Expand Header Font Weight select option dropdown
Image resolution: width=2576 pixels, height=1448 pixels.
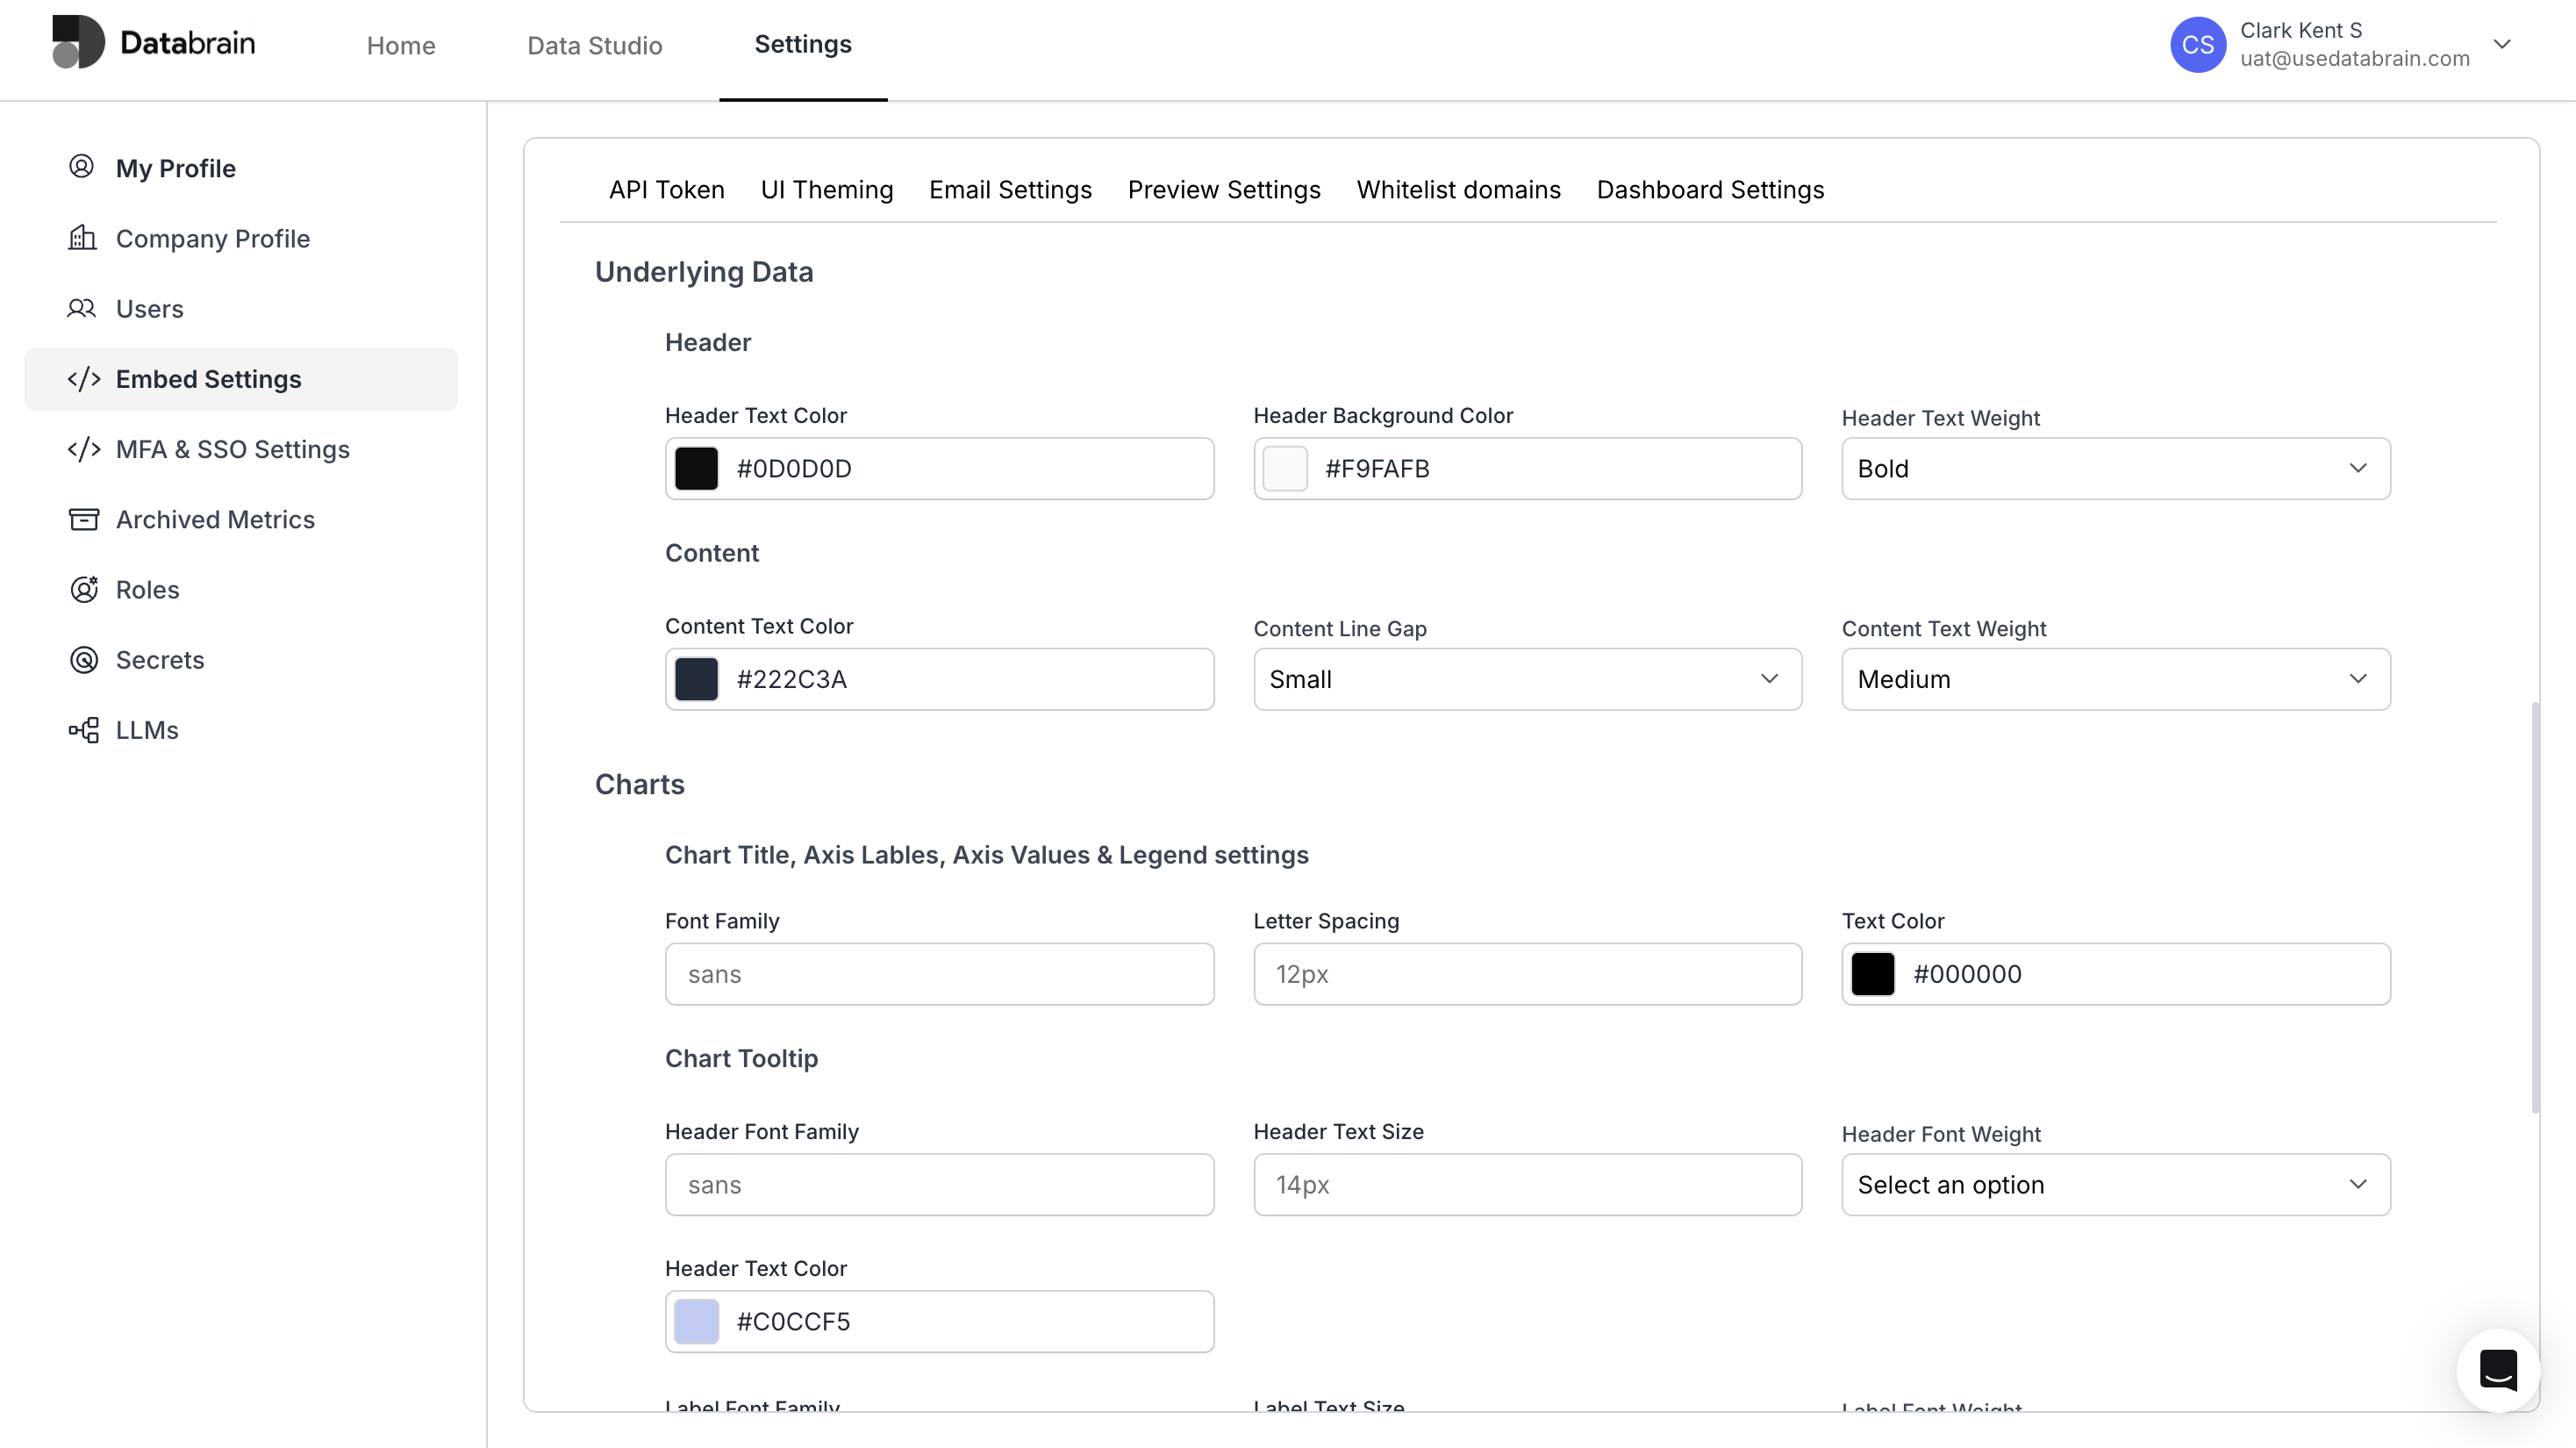[x=2115, y=1185]
